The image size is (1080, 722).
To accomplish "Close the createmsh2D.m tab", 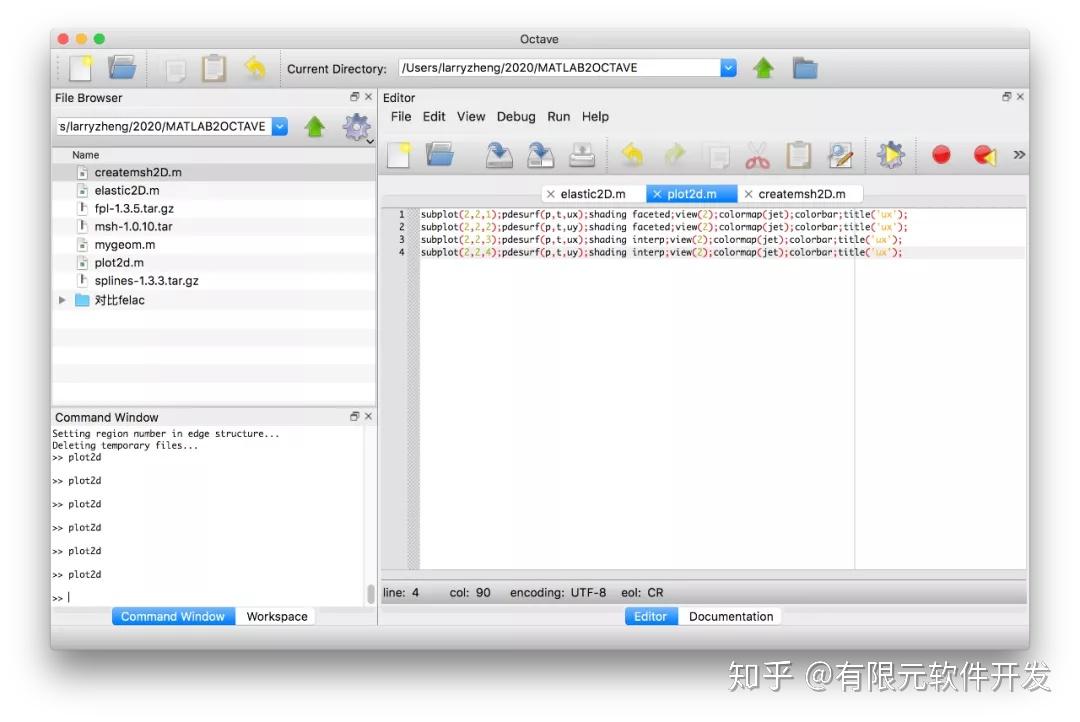I will pyautogui.click(x=749, y=193).
